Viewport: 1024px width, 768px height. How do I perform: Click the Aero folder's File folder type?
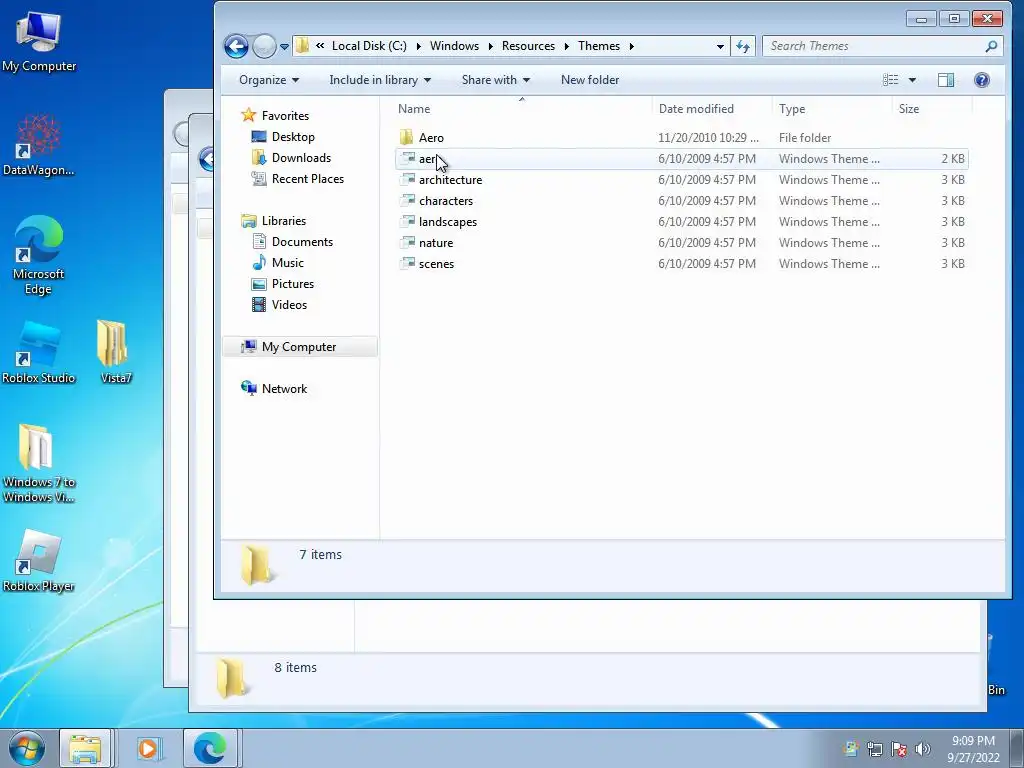[805, 138]
